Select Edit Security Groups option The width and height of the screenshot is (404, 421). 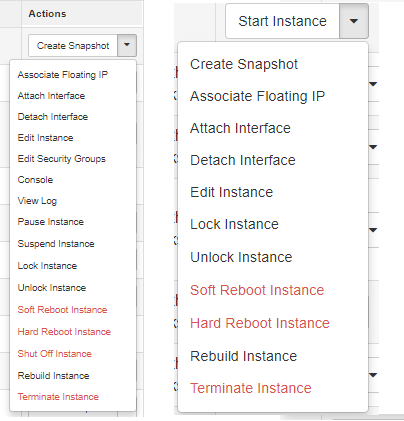click(x=62, y=159)
